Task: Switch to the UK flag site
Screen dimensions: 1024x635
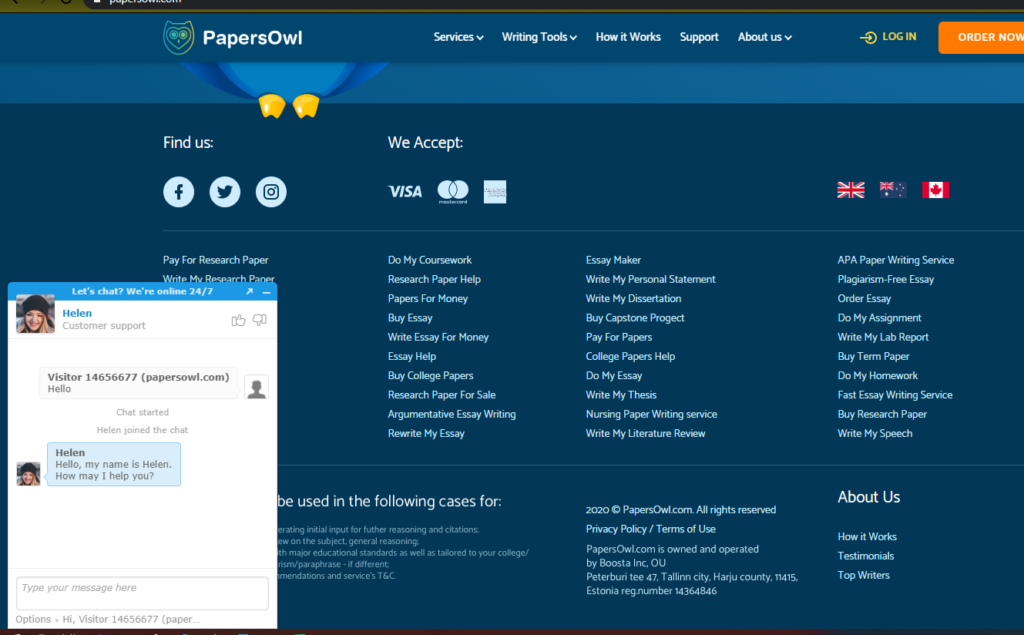Action: (851, 190)
